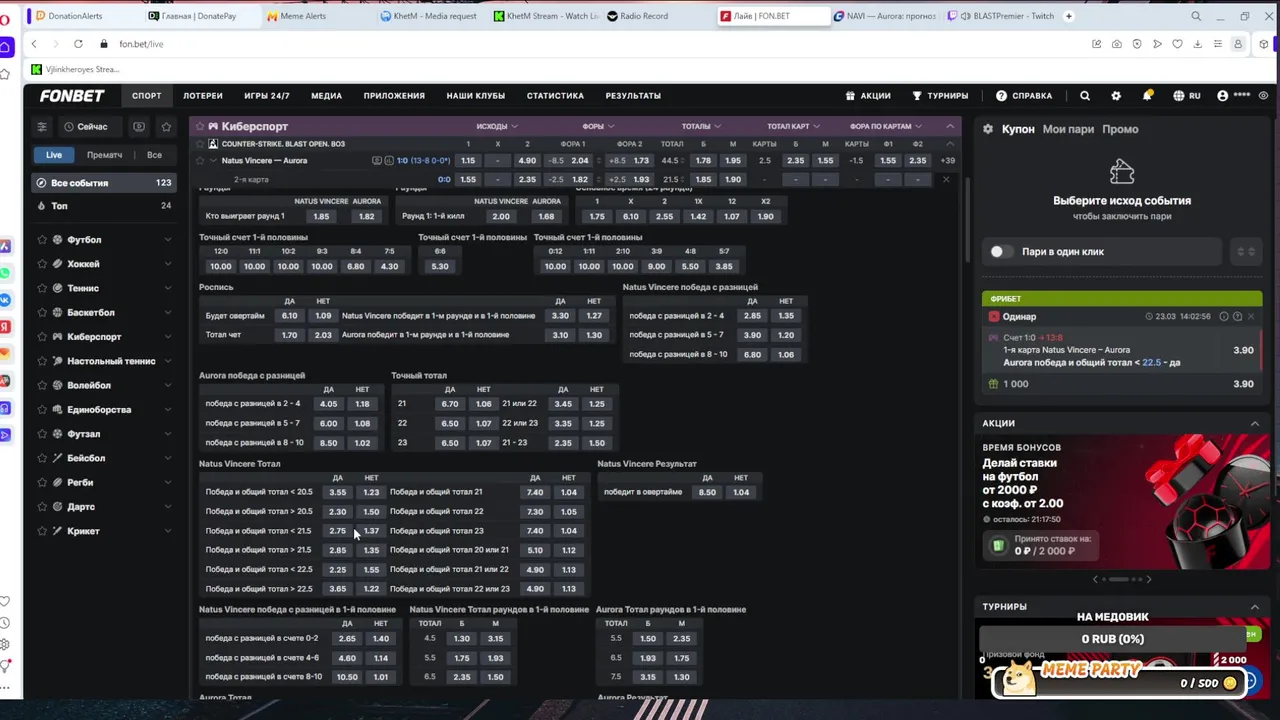Click odds 1.15 for Natus Vincere win
Image resolution: width=1280 pixels, height=720 pixels.
[x=468, y=161]
